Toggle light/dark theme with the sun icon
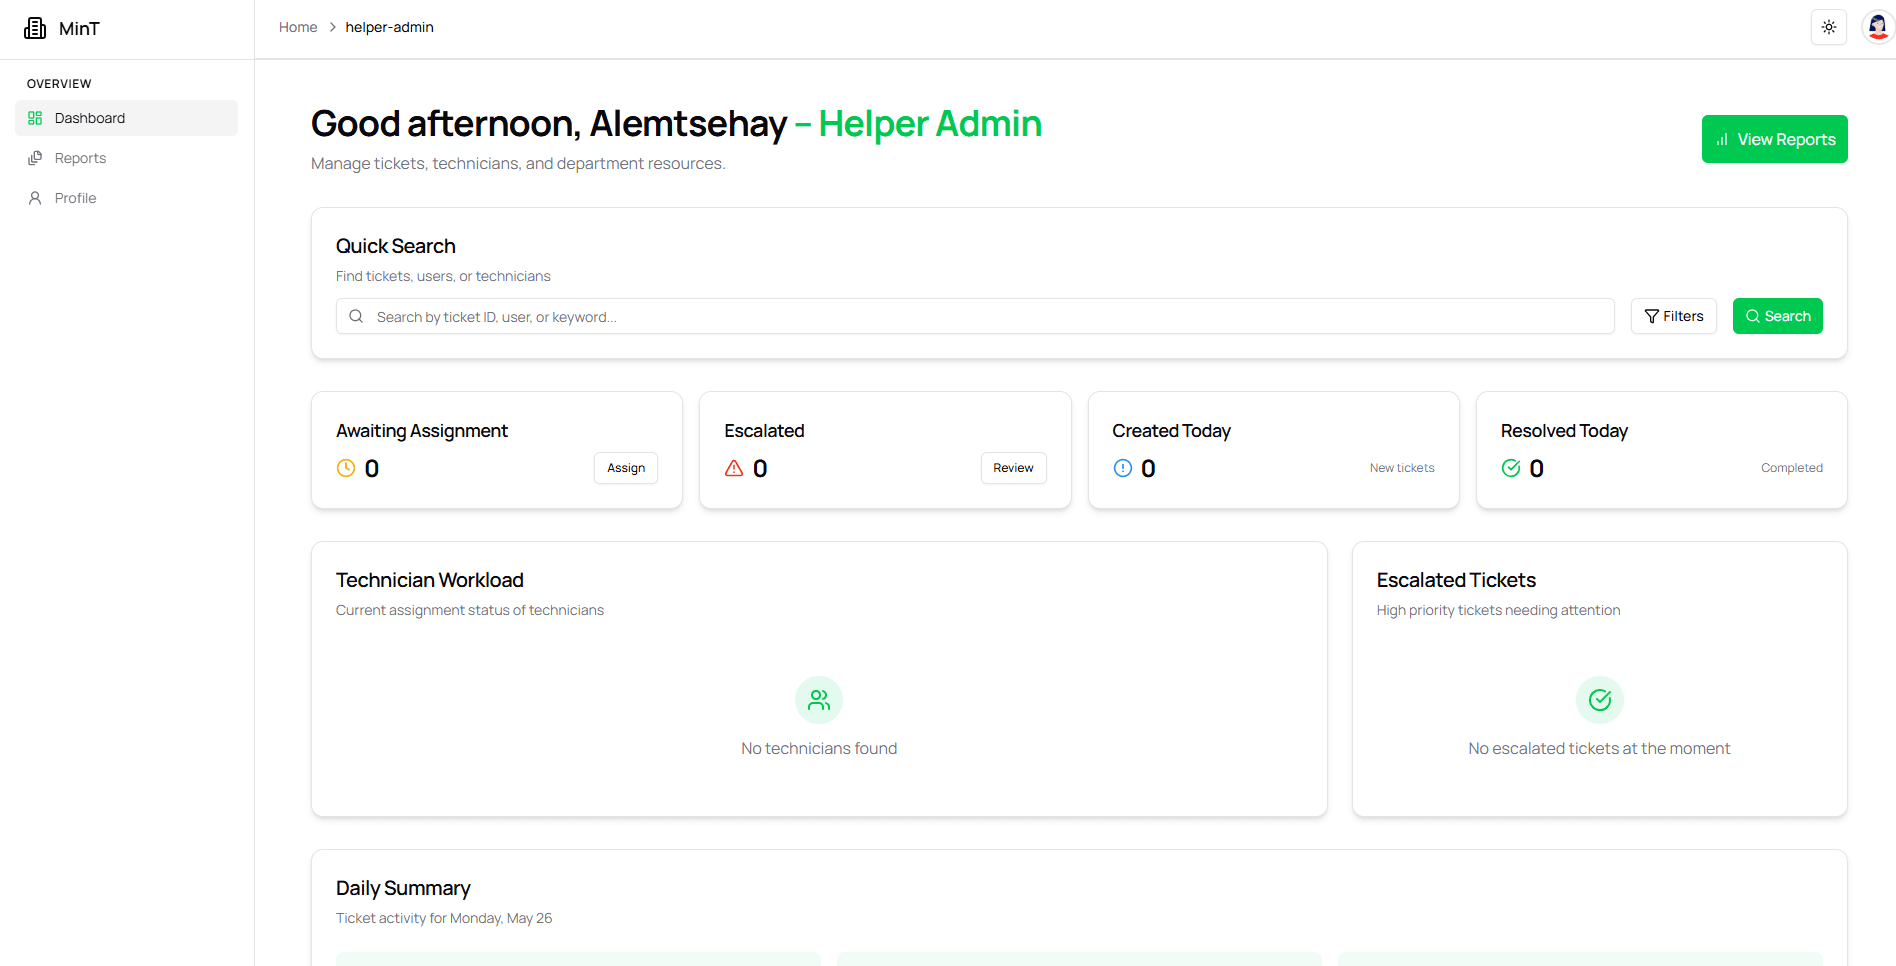This screenshot has width=1896, height=966. point(1828,27)
